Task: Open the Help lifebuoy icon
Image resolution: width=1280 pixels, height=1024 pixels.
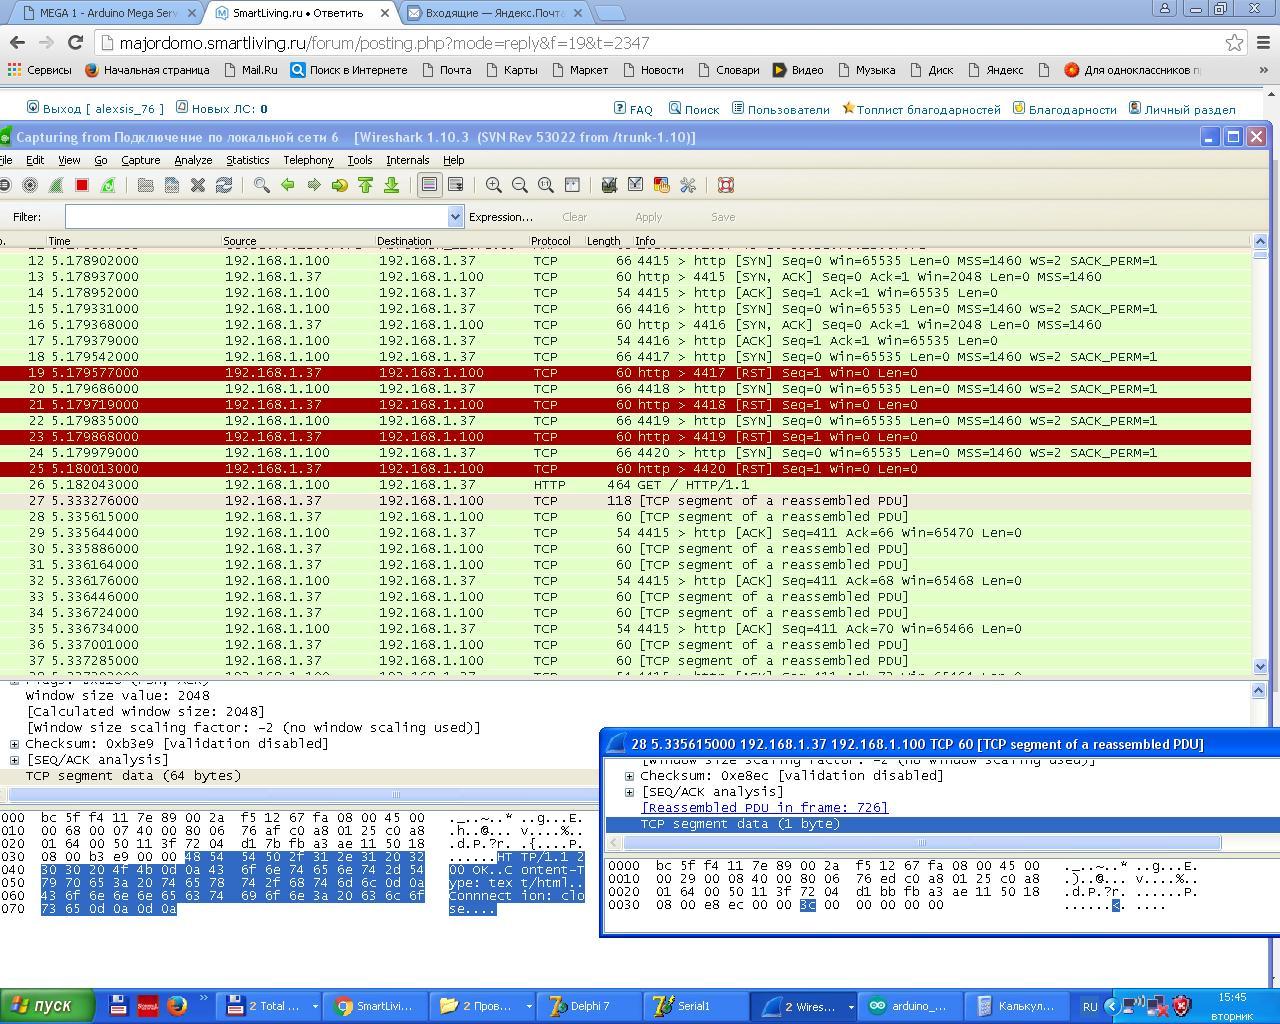Action: [726, 185]
